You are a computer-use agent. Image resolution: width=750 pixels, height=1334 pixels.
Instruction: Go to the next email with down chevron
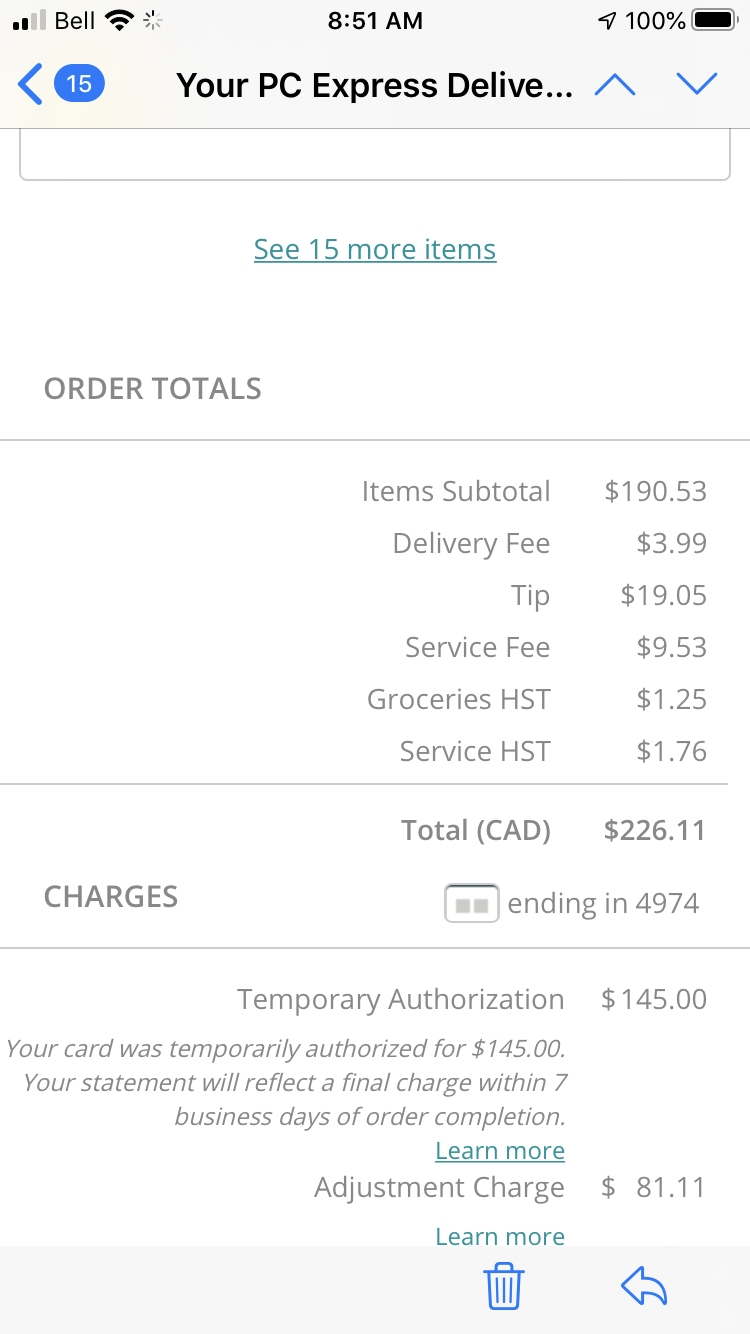coord(697,84)
